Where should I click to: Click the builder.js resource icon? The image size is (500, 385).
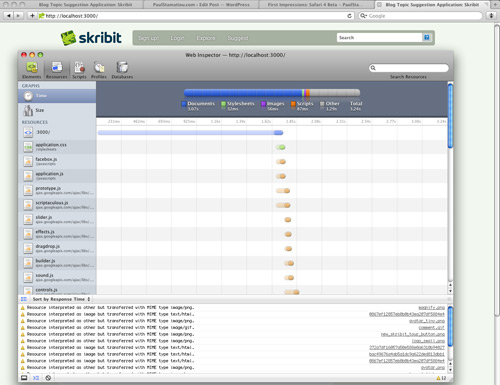tap(28, 263)
